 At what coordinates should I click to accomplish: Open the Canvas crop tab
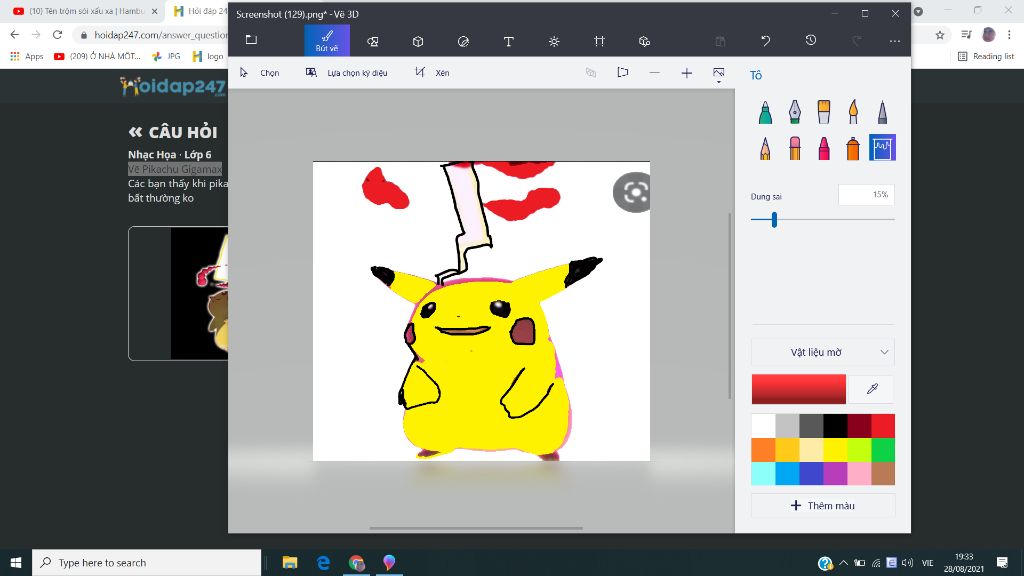(599, 41)
